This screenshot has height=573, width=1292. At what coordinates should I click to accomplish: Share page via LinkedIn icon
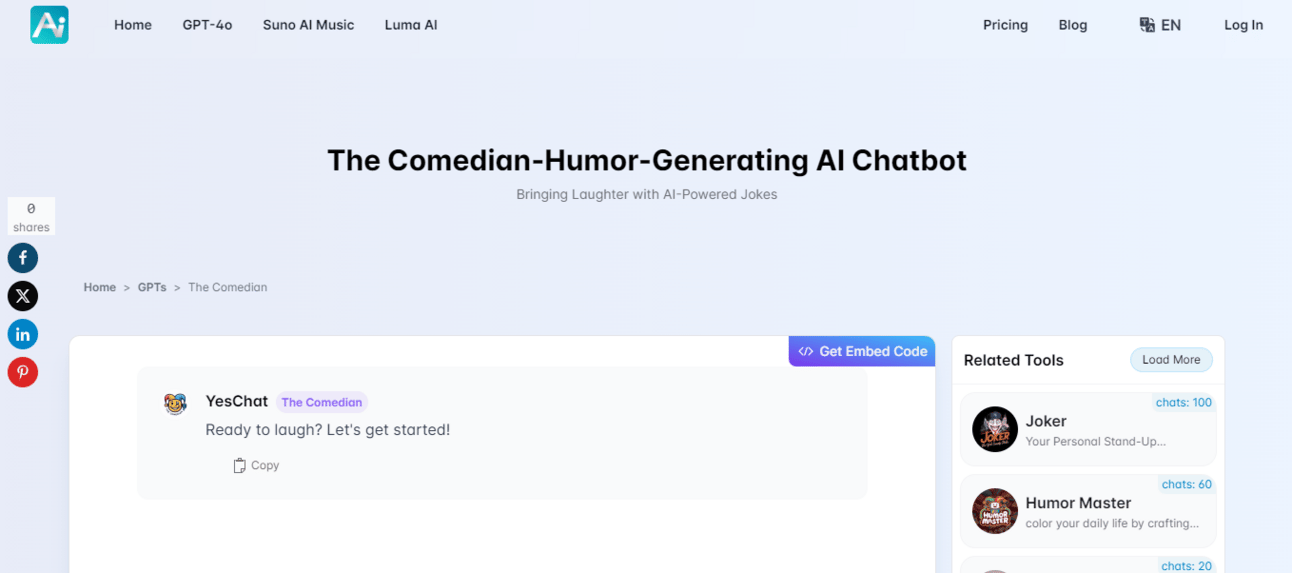[x=23, y=334]
